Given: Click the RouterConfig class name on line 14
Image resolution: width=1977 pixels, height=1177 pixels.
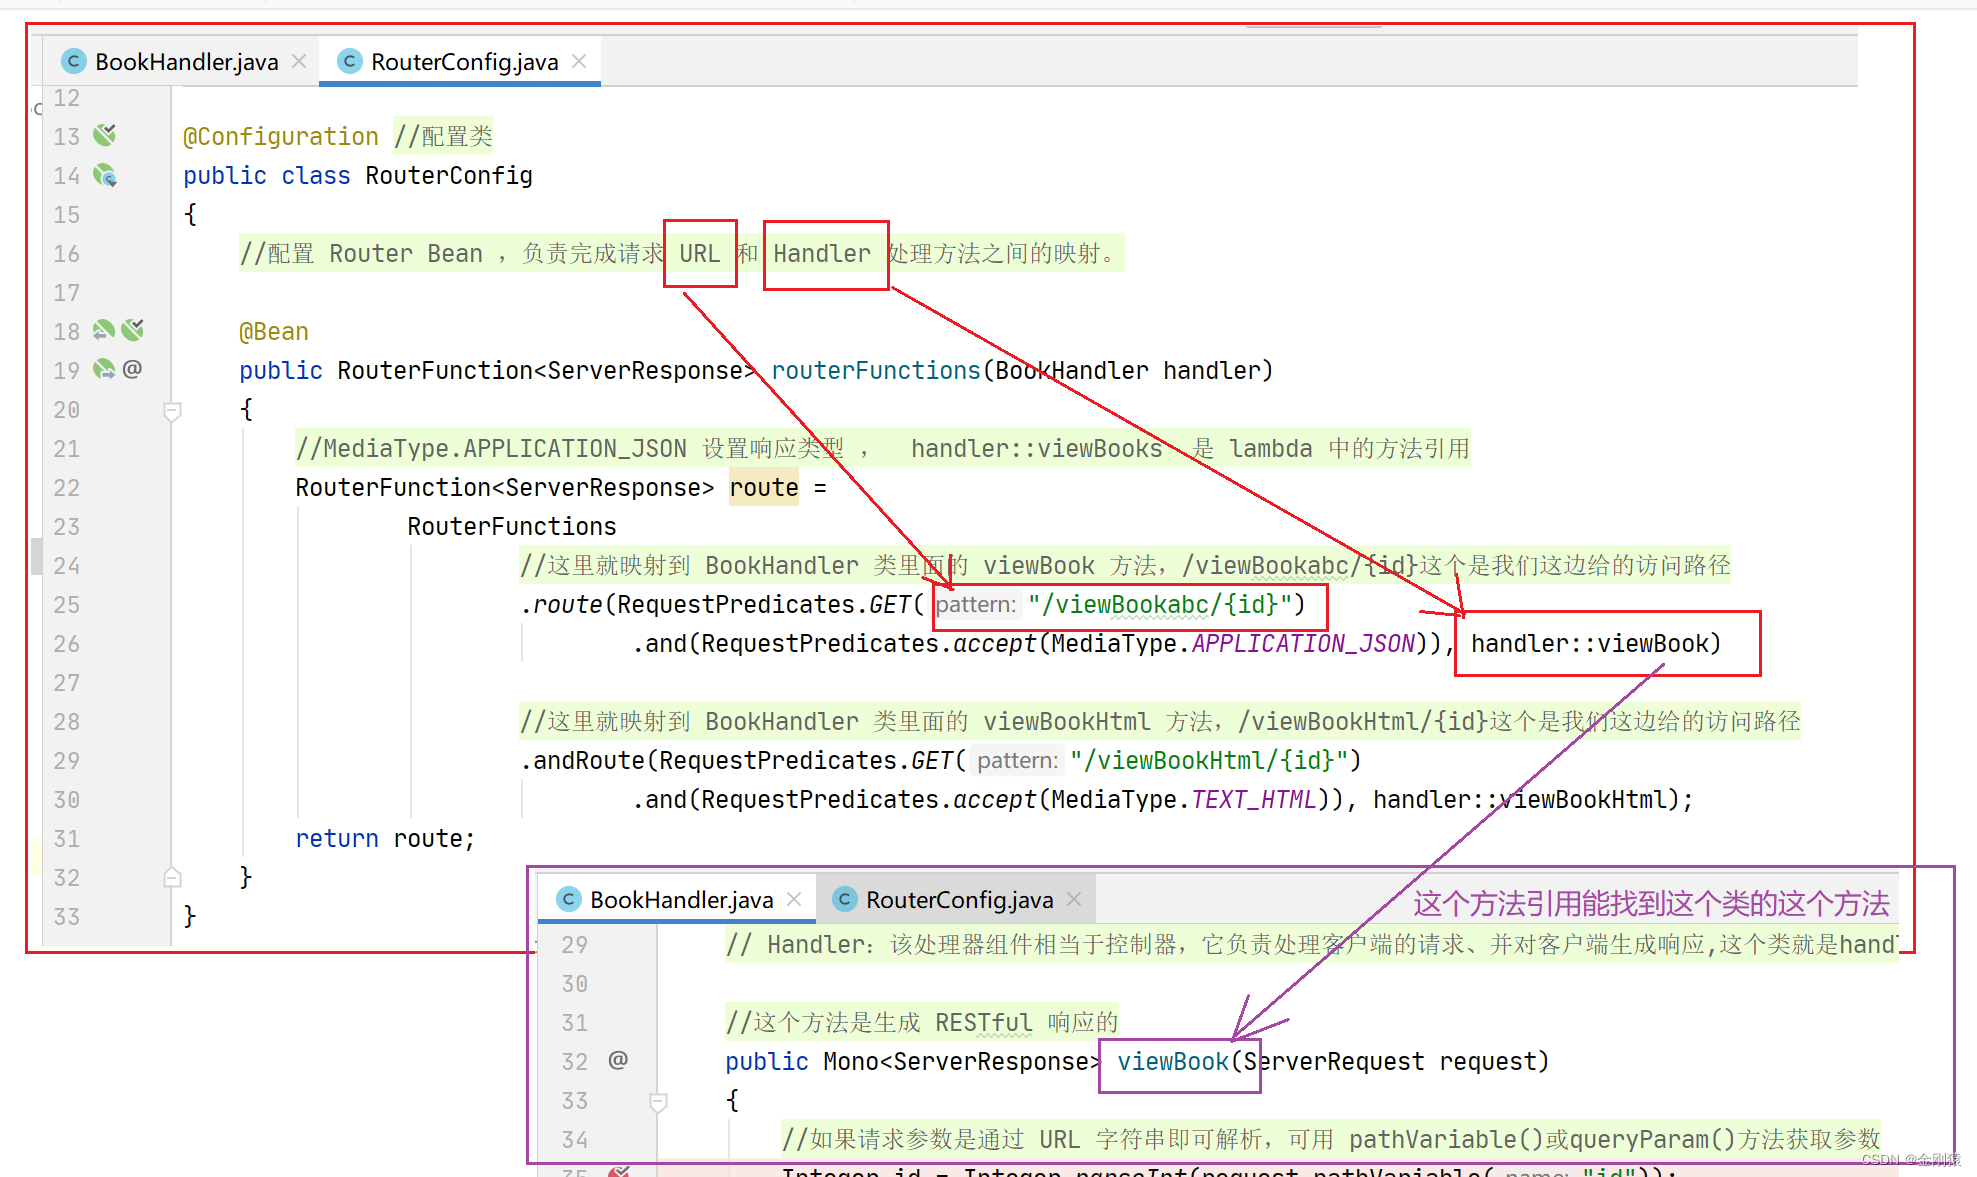Looking at the screenshot, I should click(449, 176).
